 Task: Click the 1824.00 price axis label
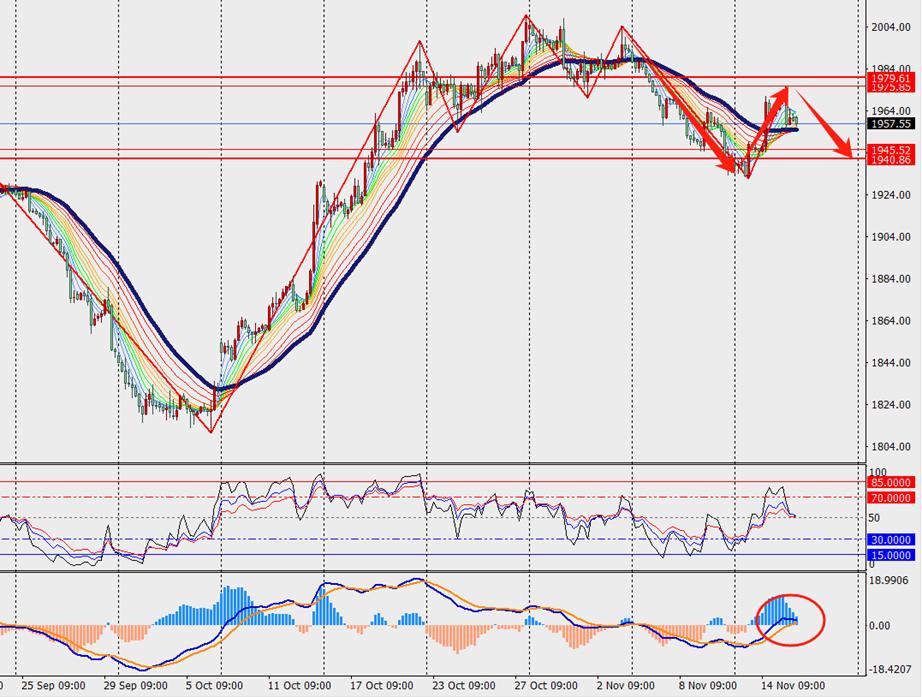pyautogui.click(x=891, y=405)
